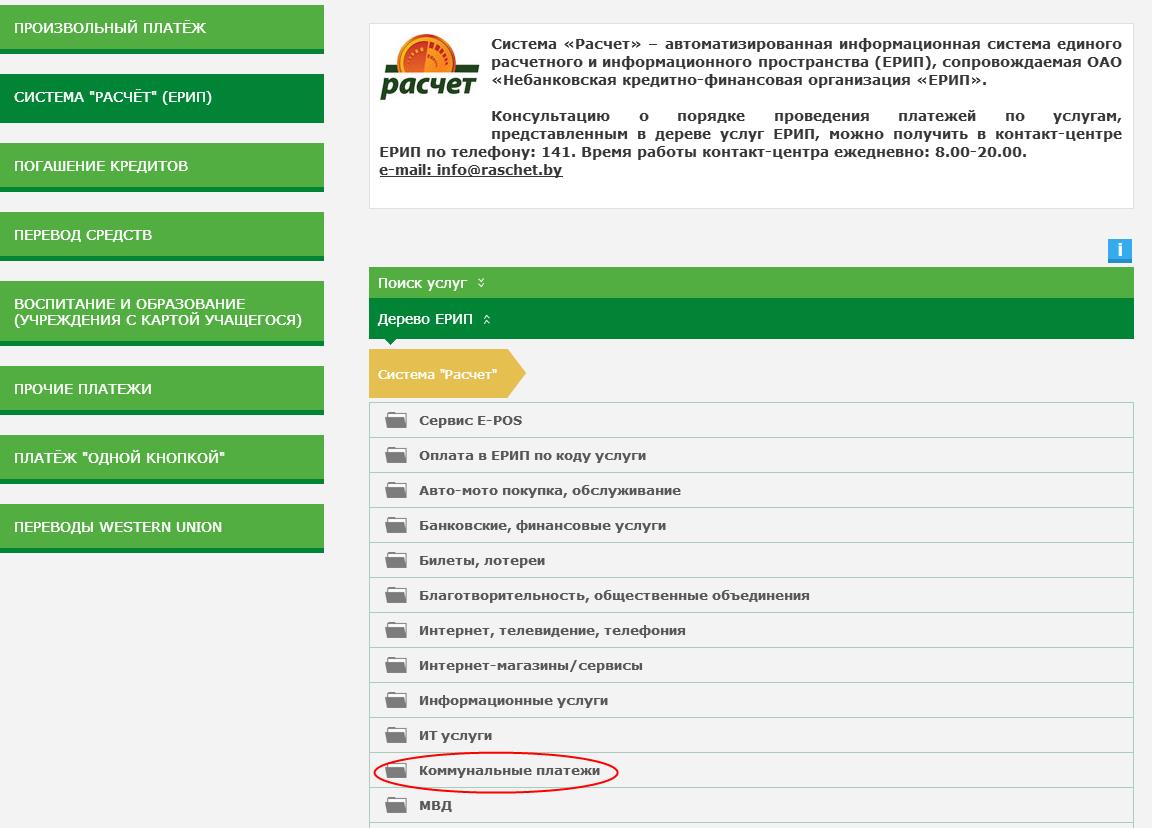Select Благотворительность, общественные объединения category
The width and height of the screenshot is (1152, 828).
(x=751, y=595)
